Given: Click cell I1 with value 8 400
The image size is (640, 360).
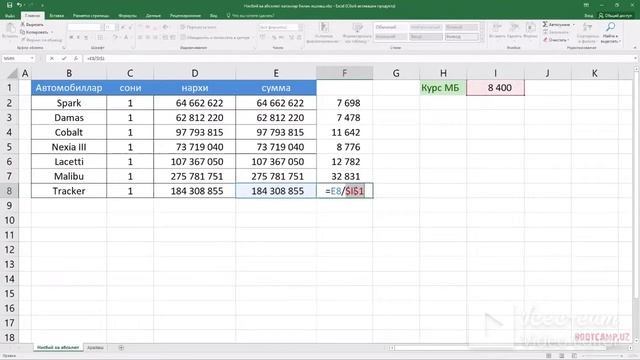Looking at the screenshot, I should [496, 88].
